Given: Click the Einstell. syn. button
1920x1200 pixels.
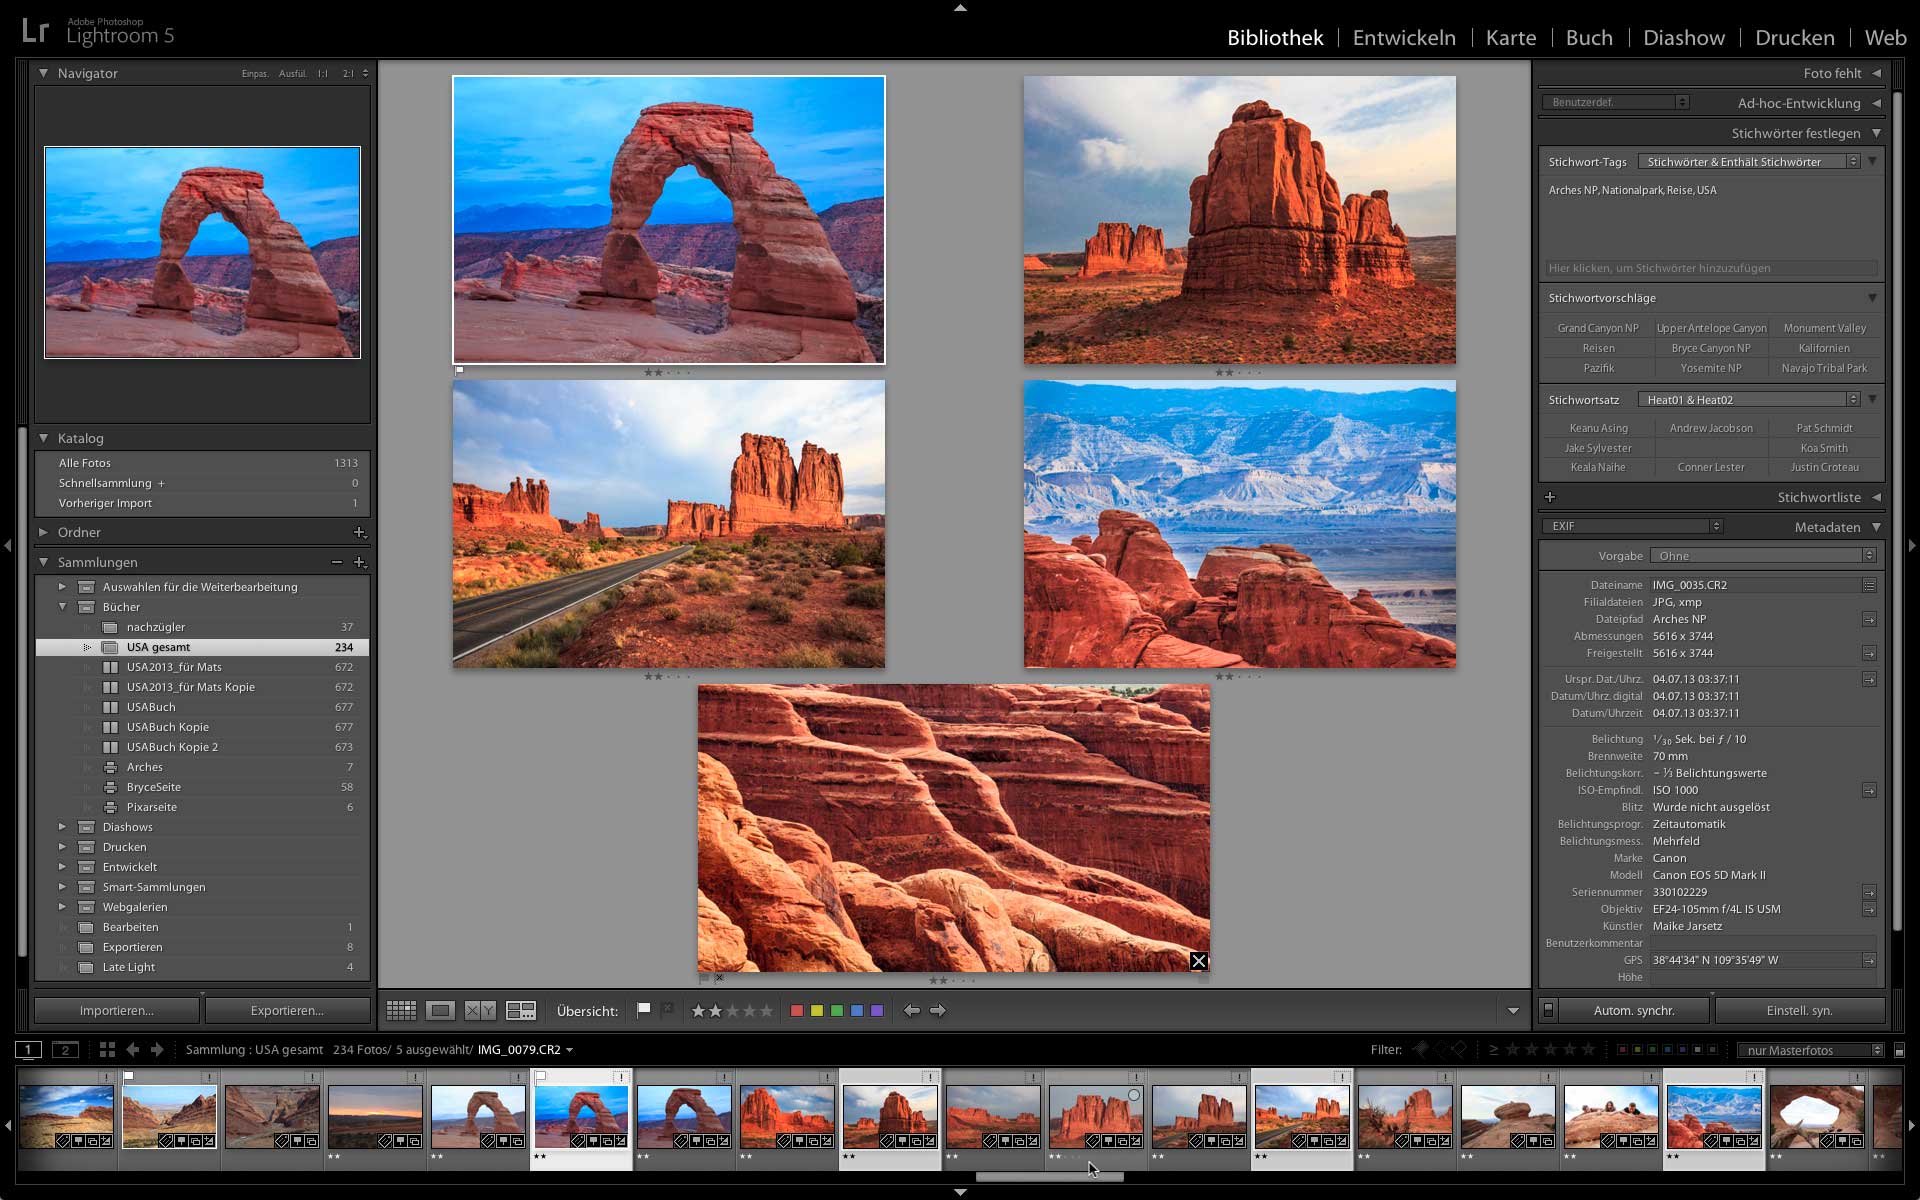Looking at the screenshot, I should point(1799,1010).
